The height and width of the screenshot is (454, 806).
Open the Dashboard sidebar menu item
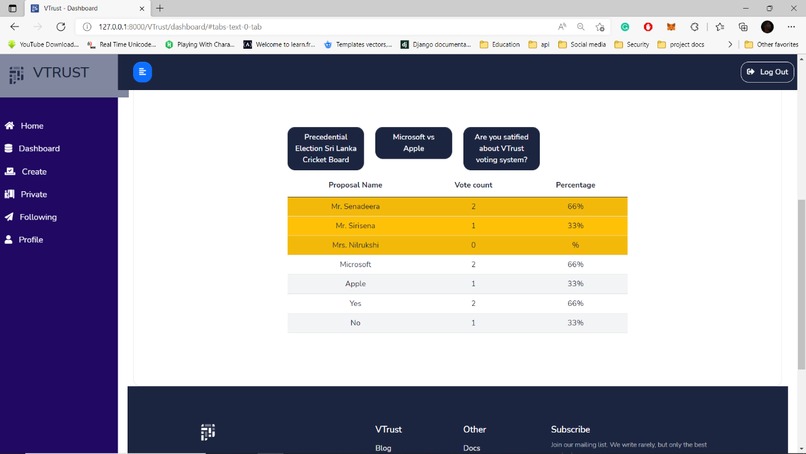click(32, 148)
